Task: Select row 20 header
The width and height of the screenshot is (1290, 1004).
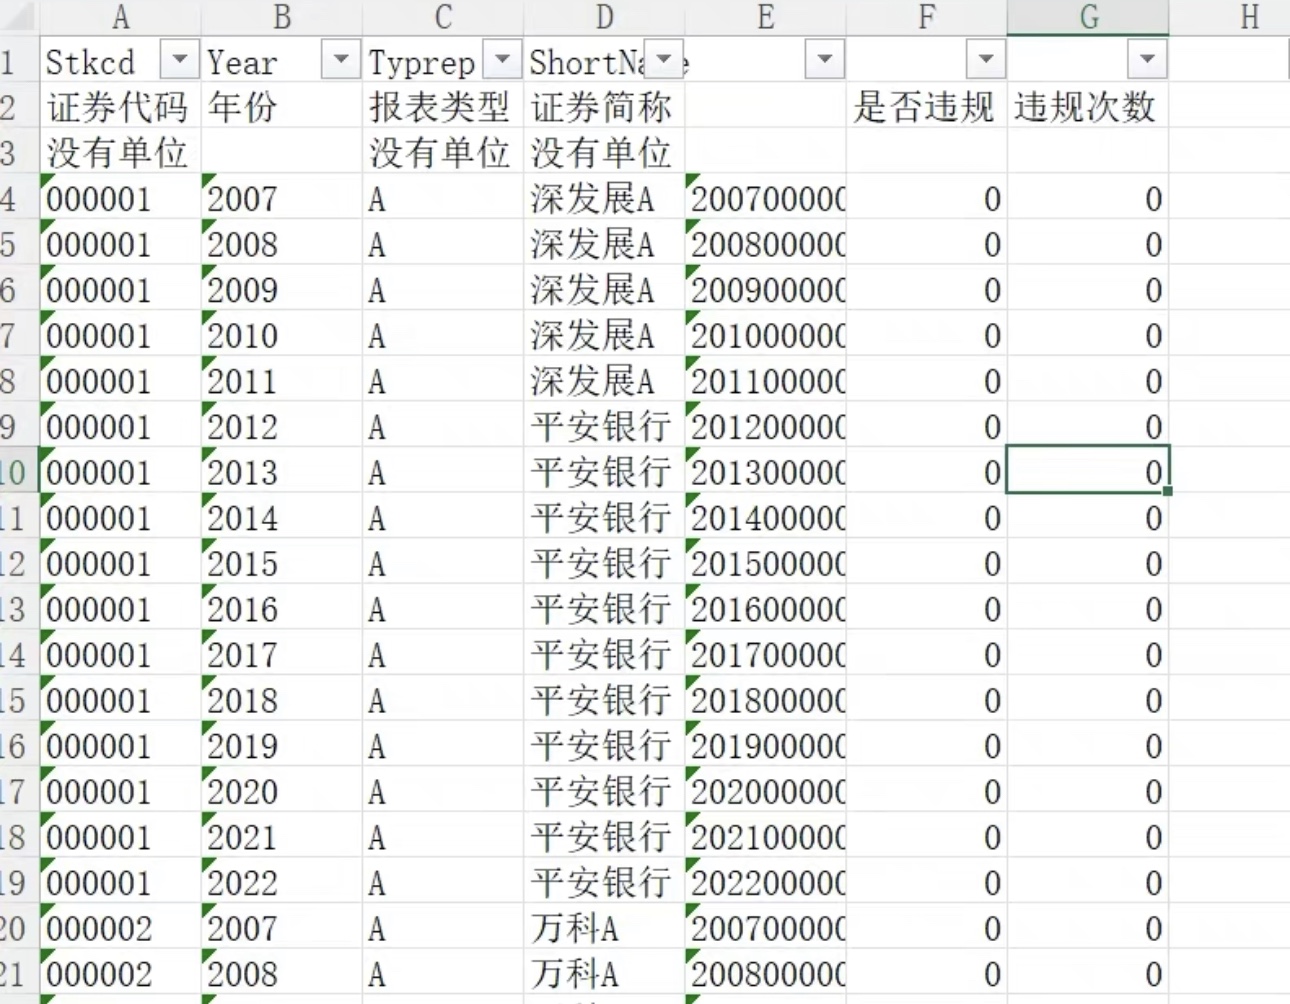Action: (x=19, y=928)
